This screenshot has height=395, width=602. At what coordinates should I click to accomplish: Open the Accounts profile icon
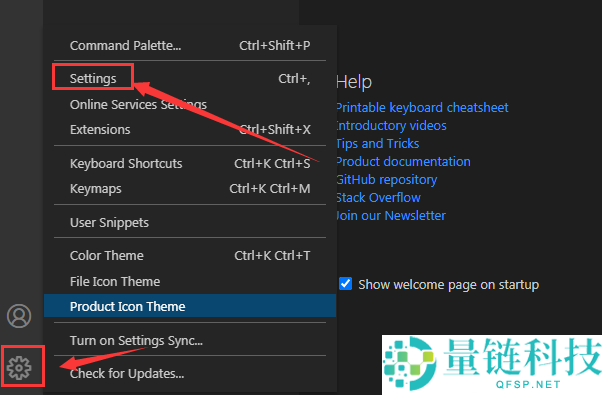point(19,316)
